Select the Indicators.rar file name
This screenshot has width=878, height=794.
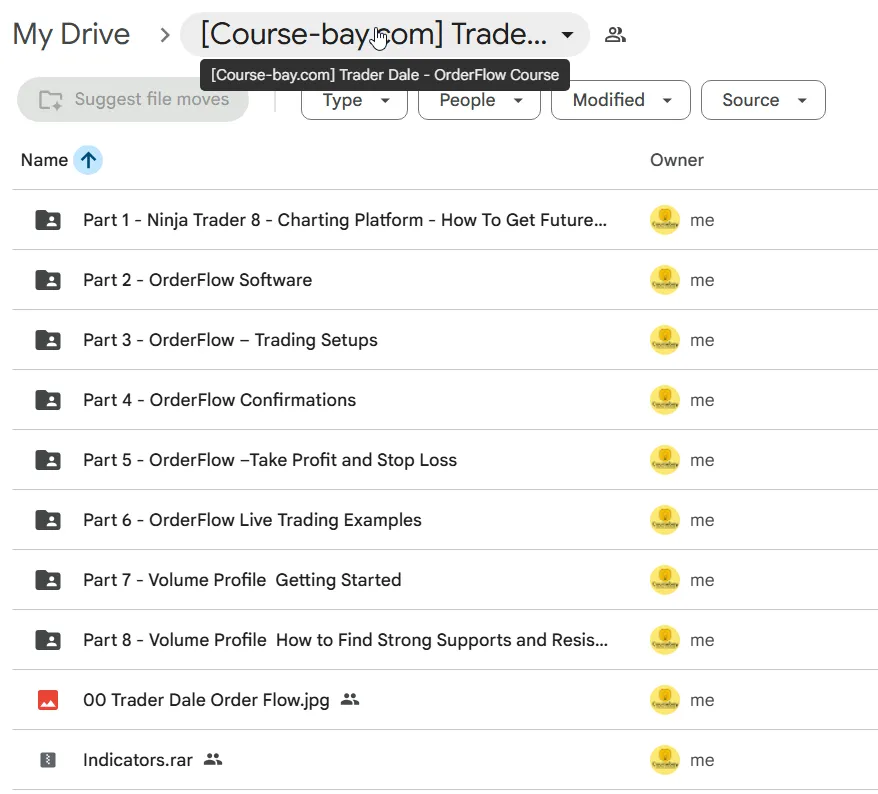(138, 760)
